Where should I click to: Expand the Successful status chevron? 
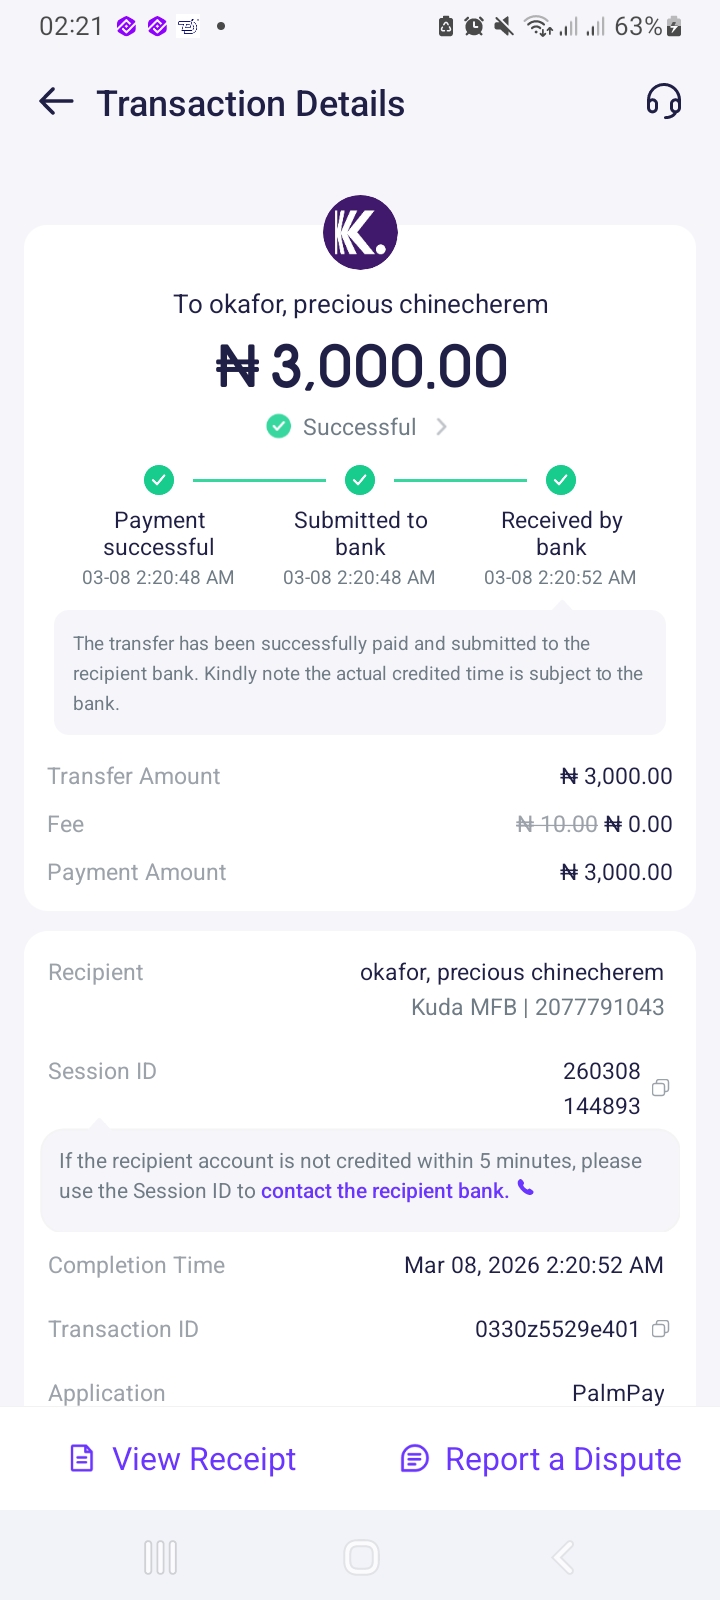[442, 427]
